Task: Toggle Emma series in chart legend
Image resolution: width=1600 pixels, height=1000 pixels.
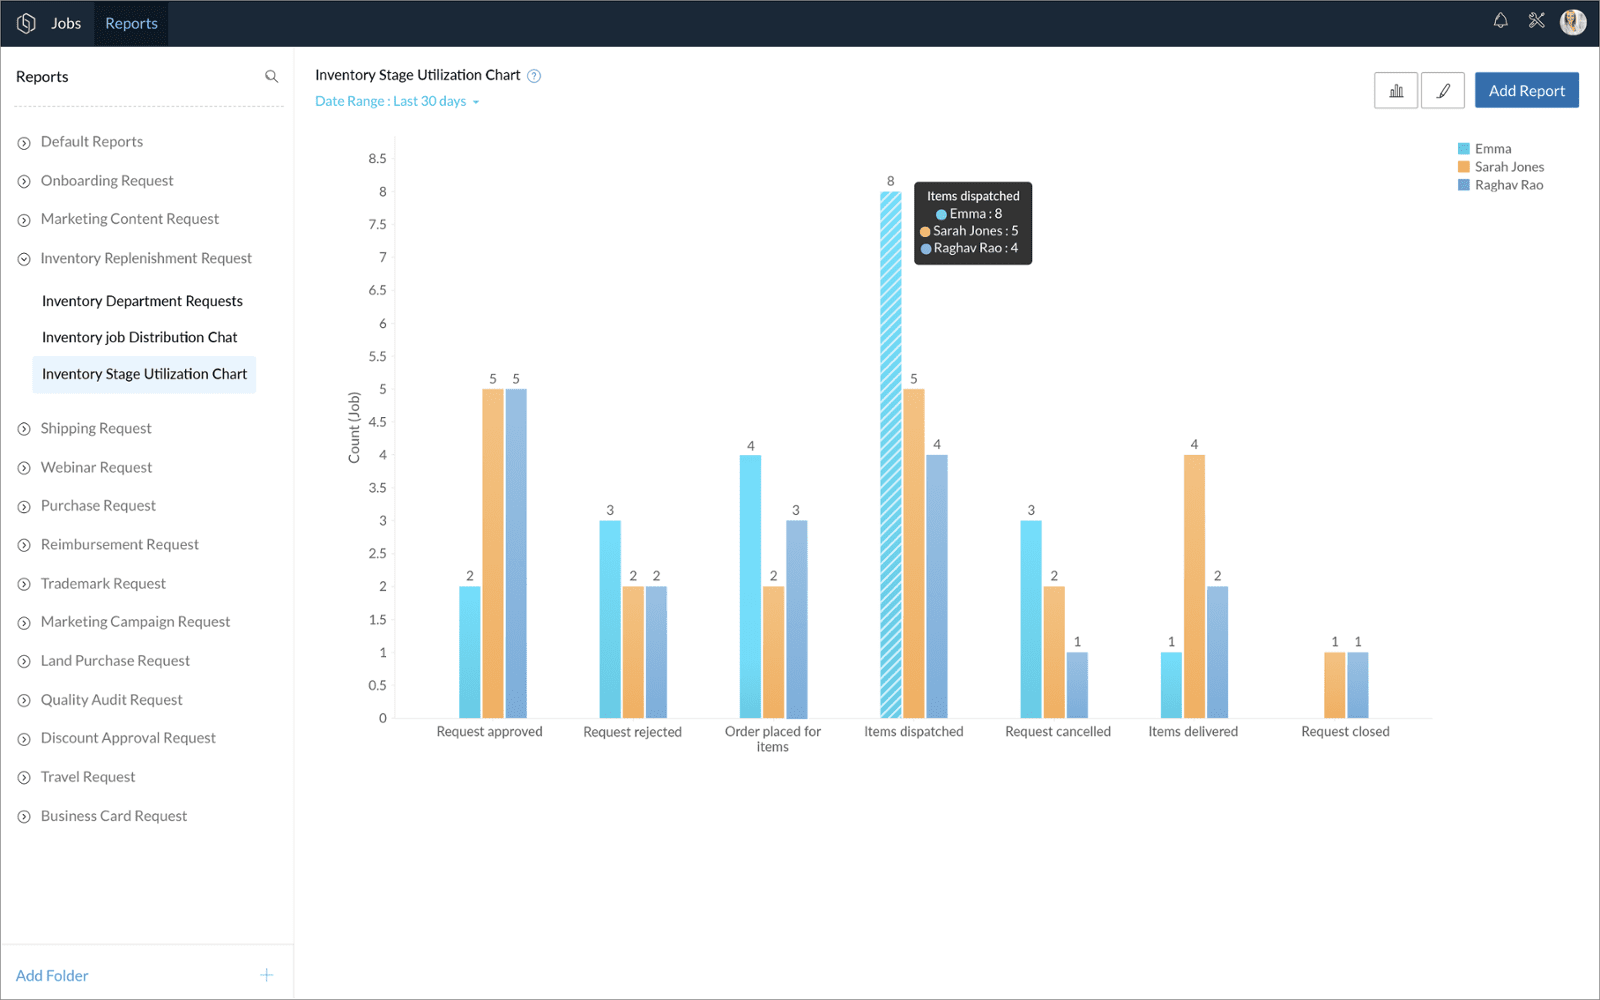Action: (x=1492, y=149)
